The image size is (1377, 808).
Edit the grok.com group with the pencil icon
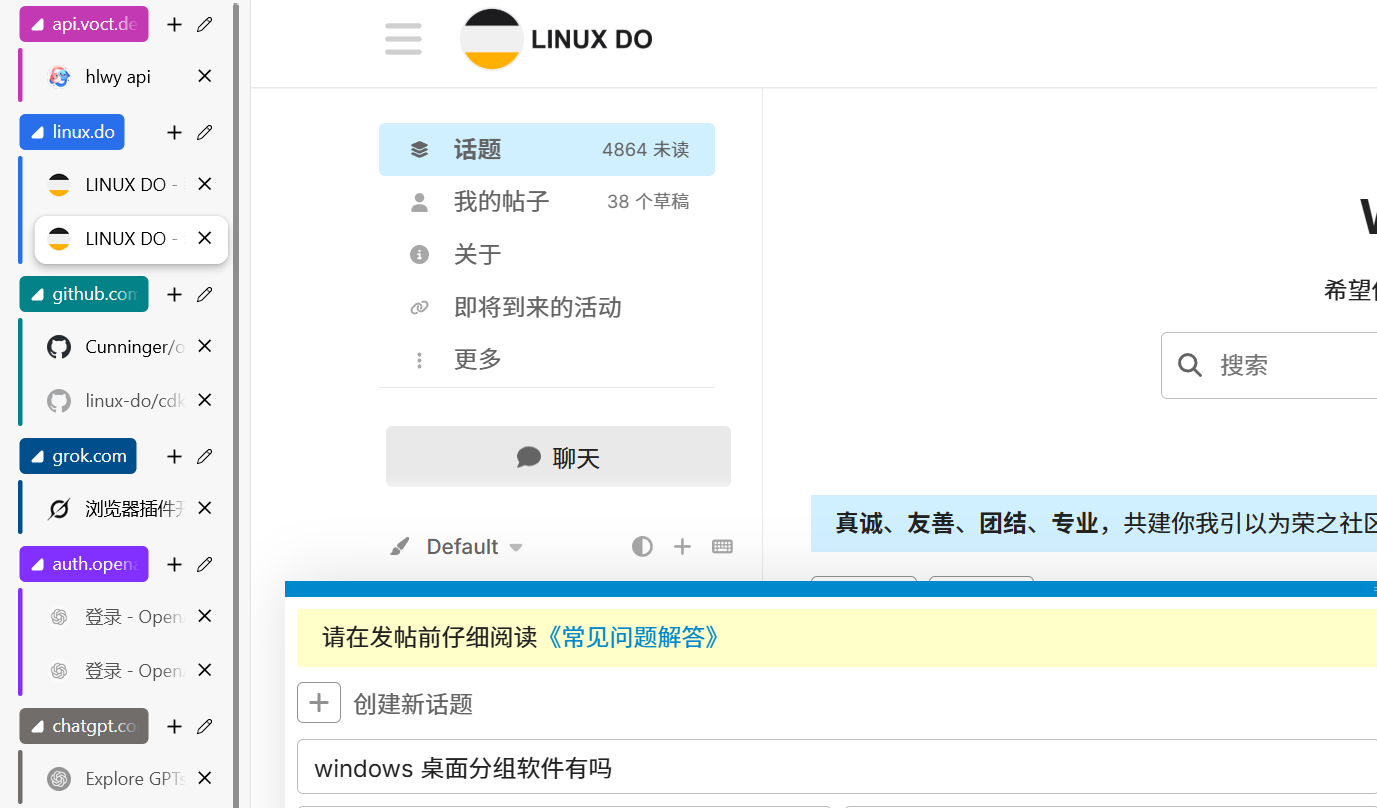[205, 456]
